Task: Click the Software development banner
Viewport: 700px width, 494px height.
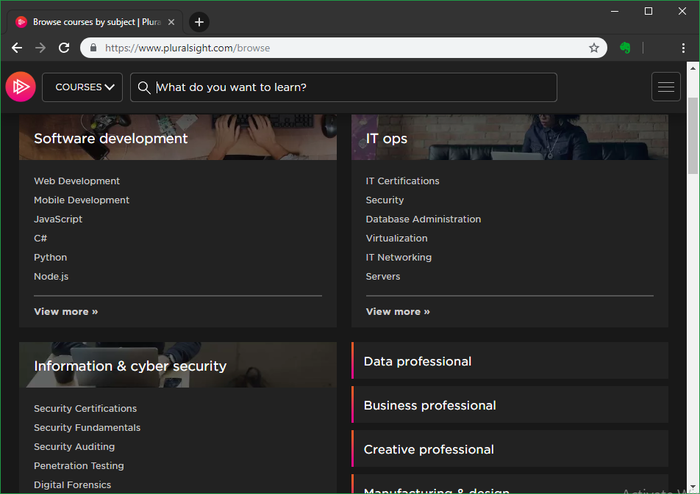Action: pos(178,137)
